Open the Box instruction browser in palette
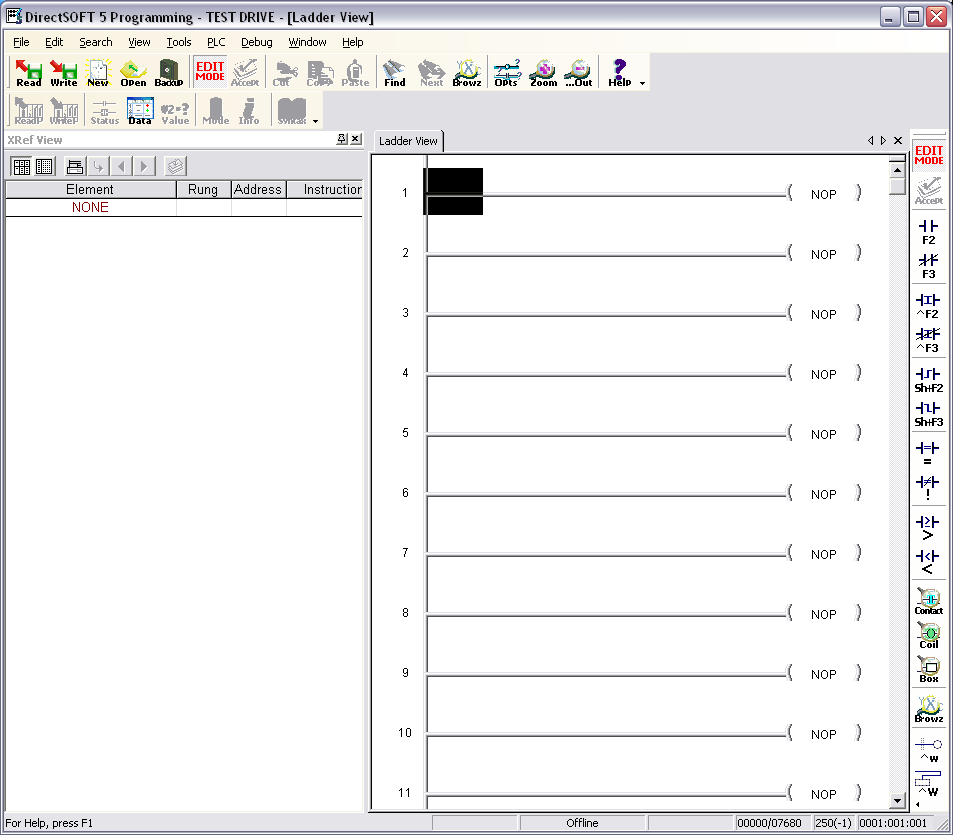953x835 pixels. tap(928, 670)
